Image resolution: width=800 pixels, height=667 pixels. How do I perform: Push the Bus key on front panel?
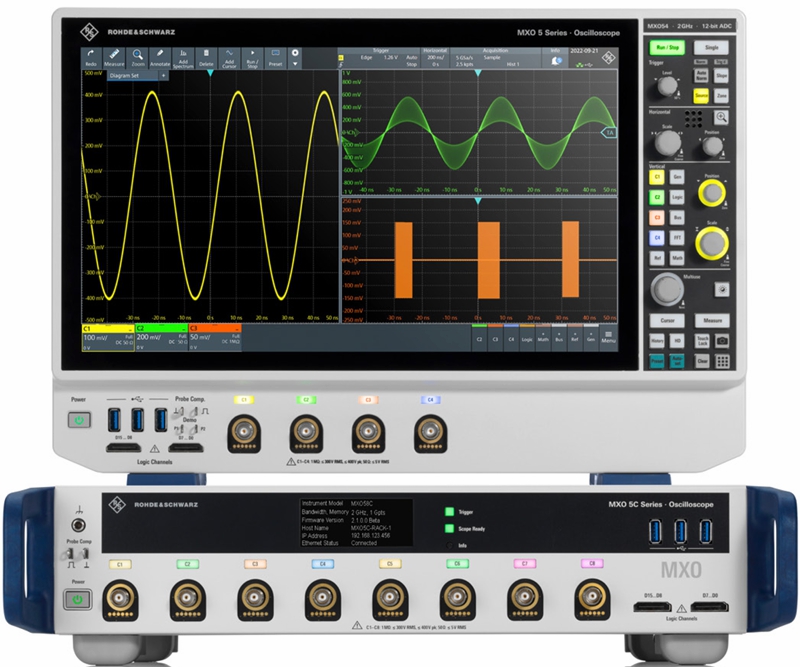click(x=677, y=217)
